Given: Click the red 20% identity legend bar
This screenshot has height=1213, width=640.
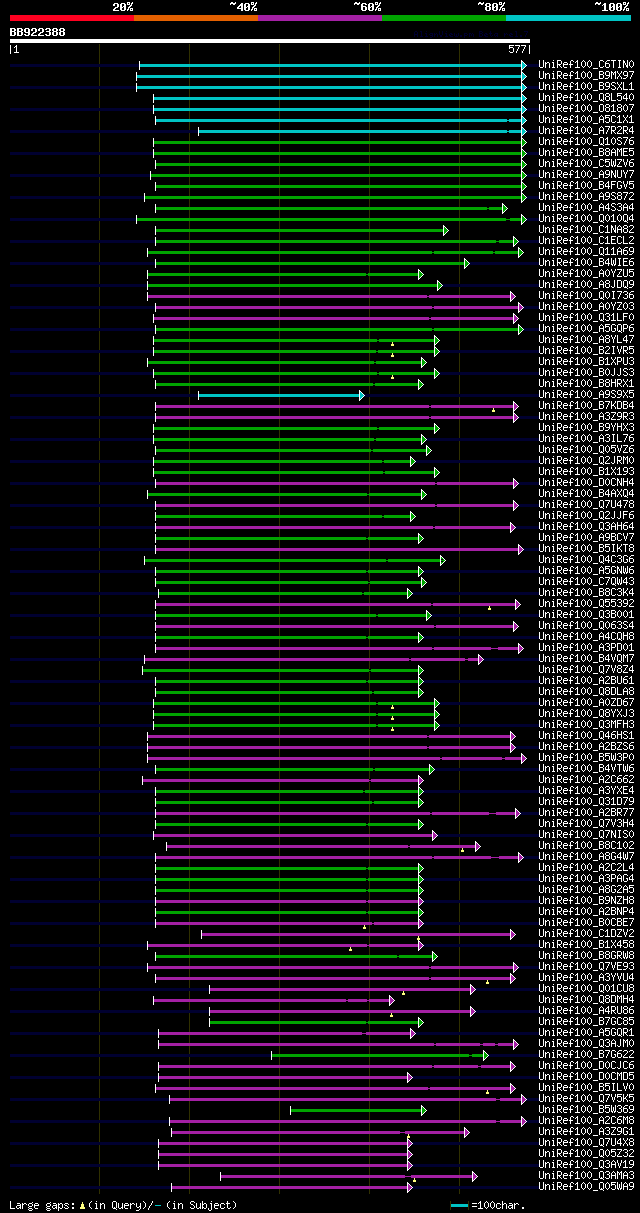Looking at the screenshot, I should (x=71, y=17).
